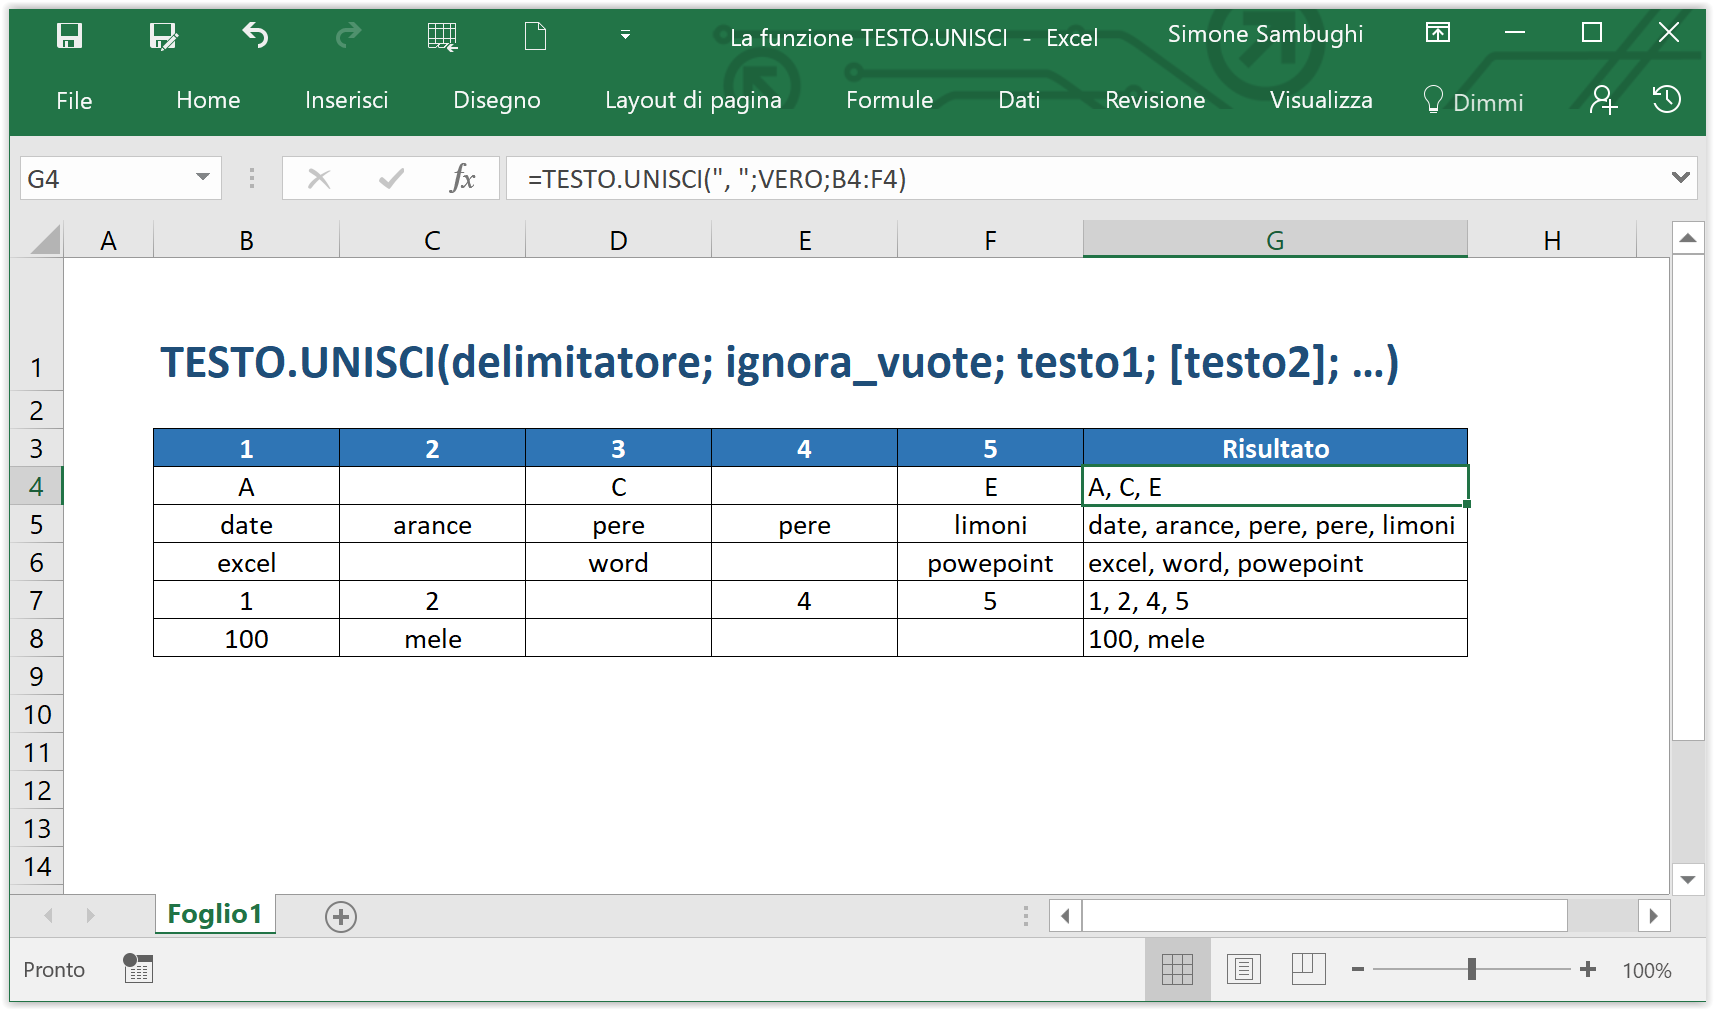This screenshot has width=1714, height=1010.
Task: Add a new sheet with plus button
Action: point(341,916)
